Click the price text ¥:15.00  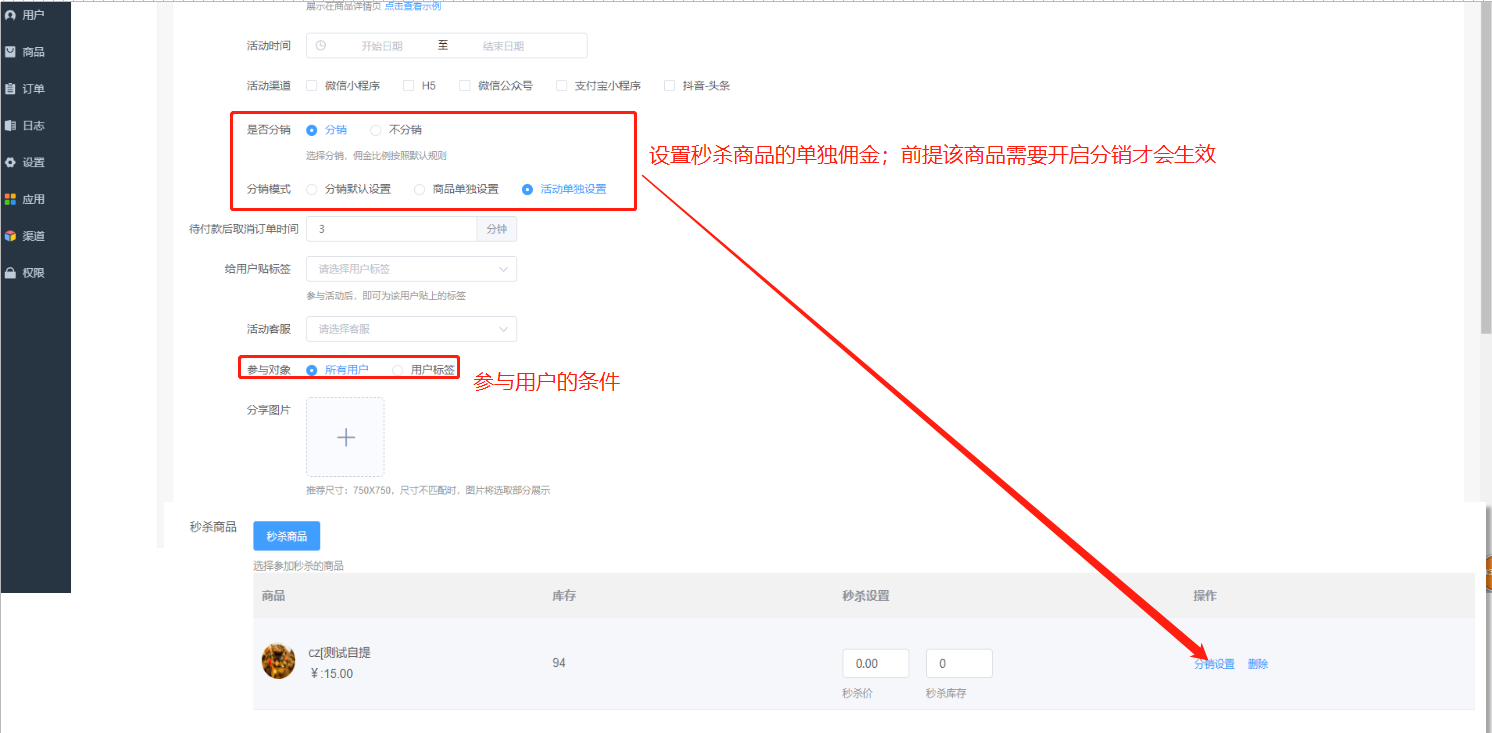point(332,674)
